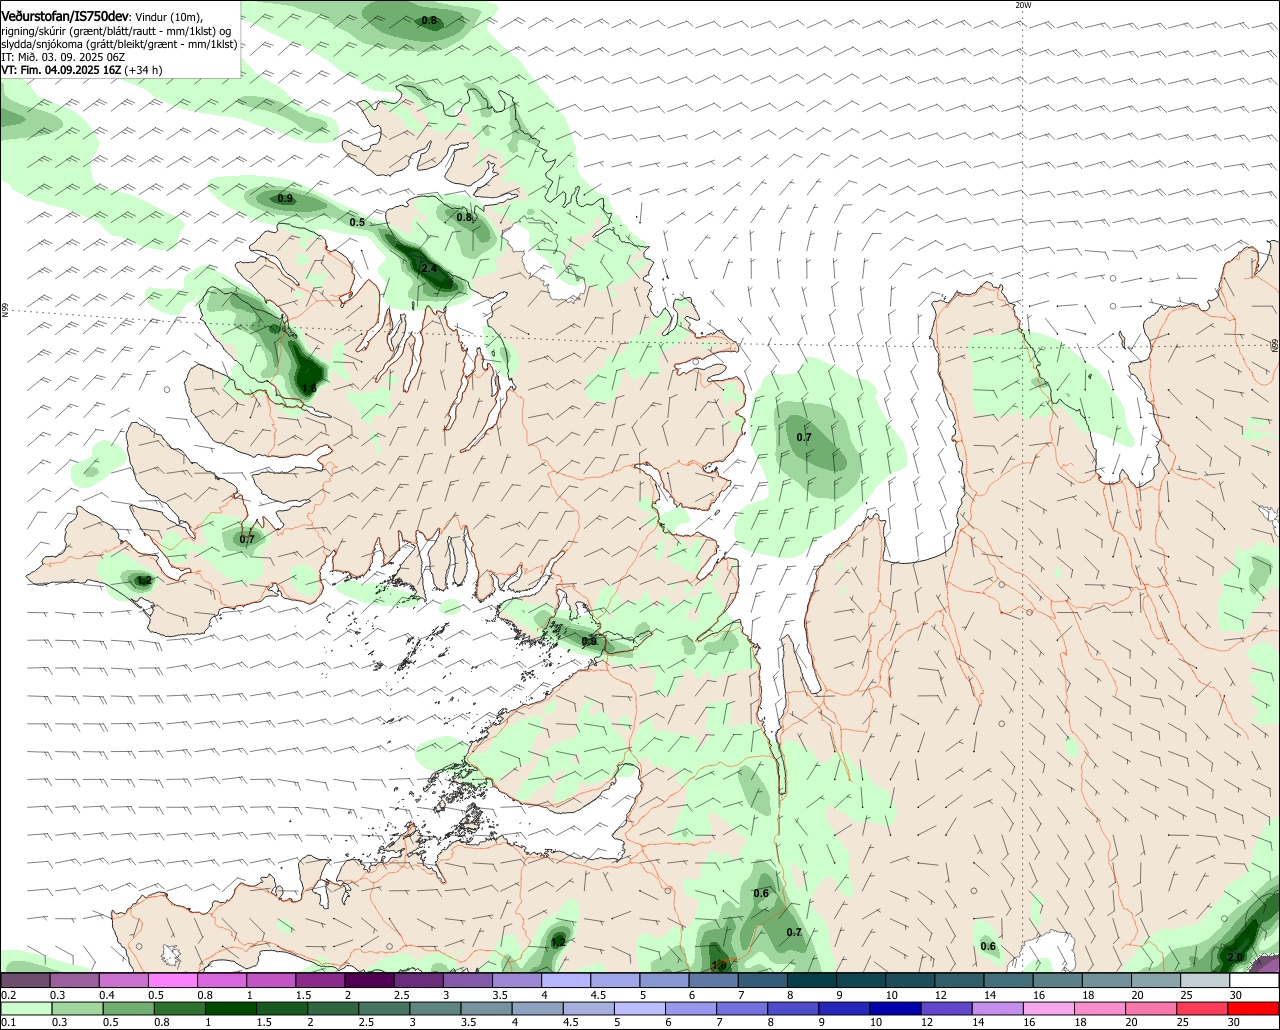Viewport: 1280px width, 1030px height.
Task: Click the lavender swatch labeled 14 in lower row
Action: pyautogui.click(x=997, y=1009)
